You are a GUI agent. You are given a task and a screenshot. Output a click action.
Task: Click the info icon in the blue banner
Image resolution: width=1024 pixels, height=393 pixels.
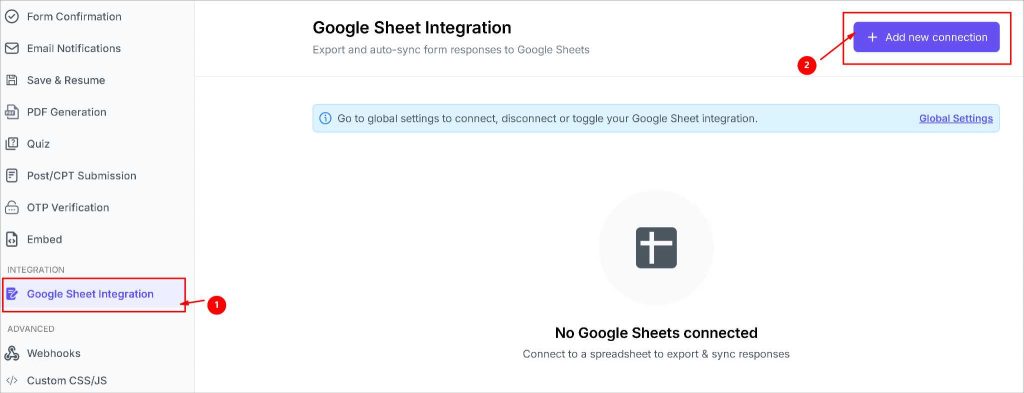pyautogui.click(x=325, y=118)
